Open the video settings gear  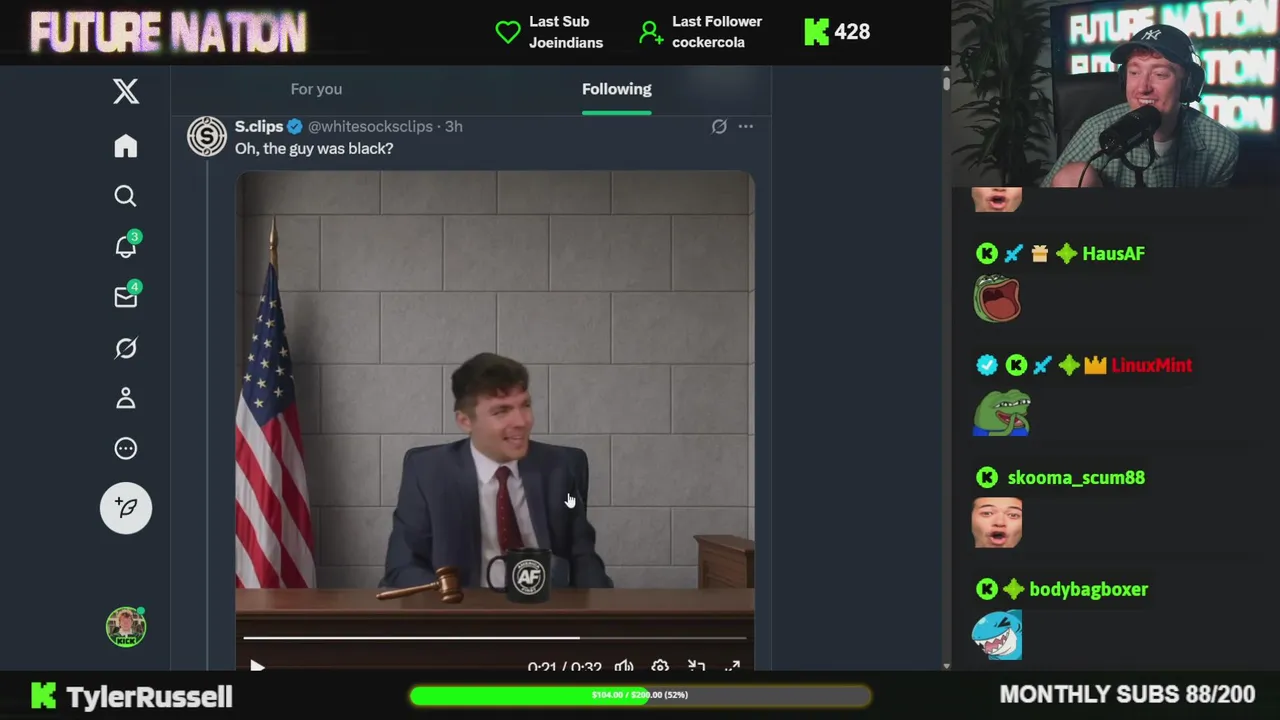[660, 666]
